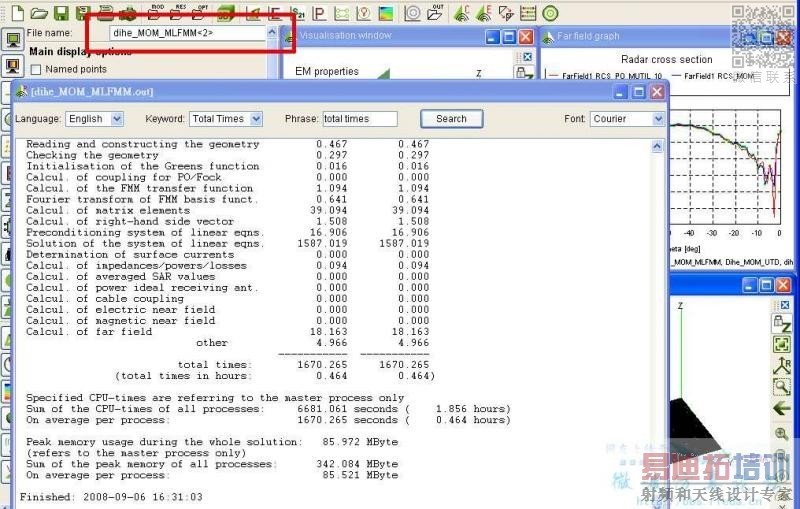Click the 'Calcul. of matrix elements' row
800x509 pixels.
click(x=228, y=211)
